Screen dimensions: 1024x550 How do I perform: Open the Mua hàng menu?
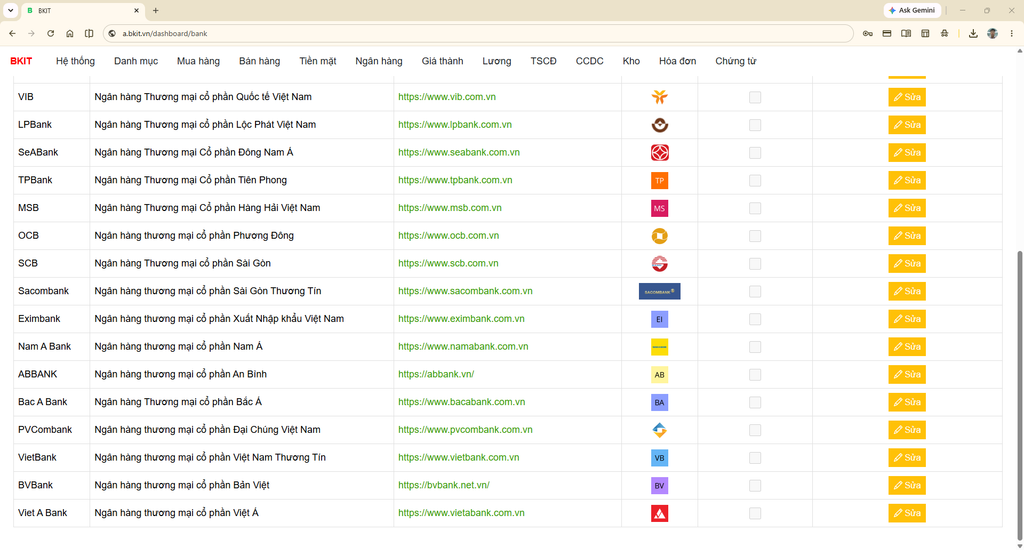pyautogui.click(x=198, y=61)
